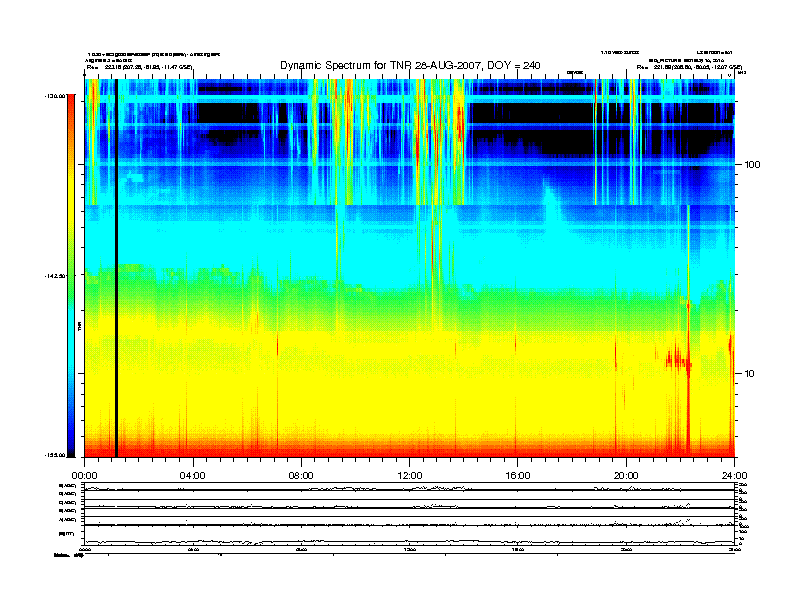Click the vertical rainbow color scale bar
Screen dimensions: 792x612
71,275
